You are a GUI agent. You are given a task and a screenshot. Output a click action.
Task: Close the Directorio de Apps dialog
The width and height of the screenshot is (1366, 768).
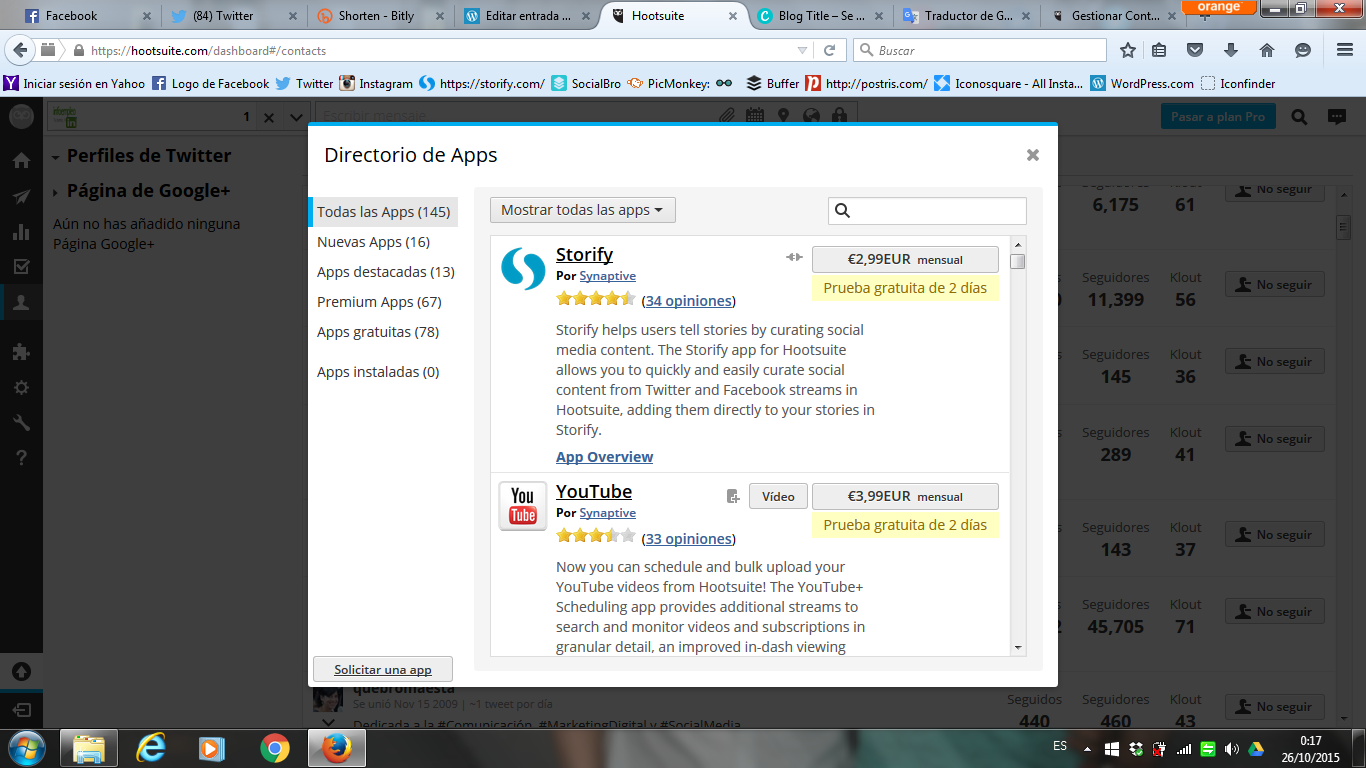tap(1033, 155)
